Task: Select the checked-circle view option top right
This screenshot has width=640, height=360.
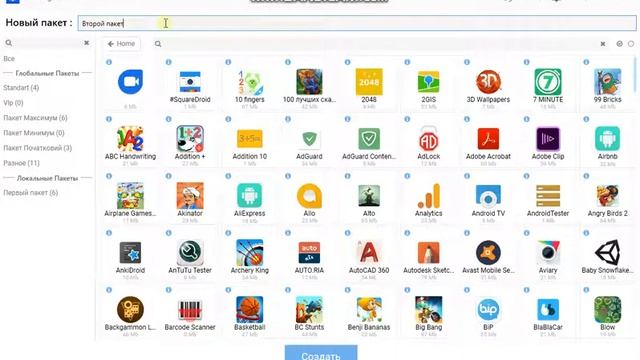Action: point(620,44)
